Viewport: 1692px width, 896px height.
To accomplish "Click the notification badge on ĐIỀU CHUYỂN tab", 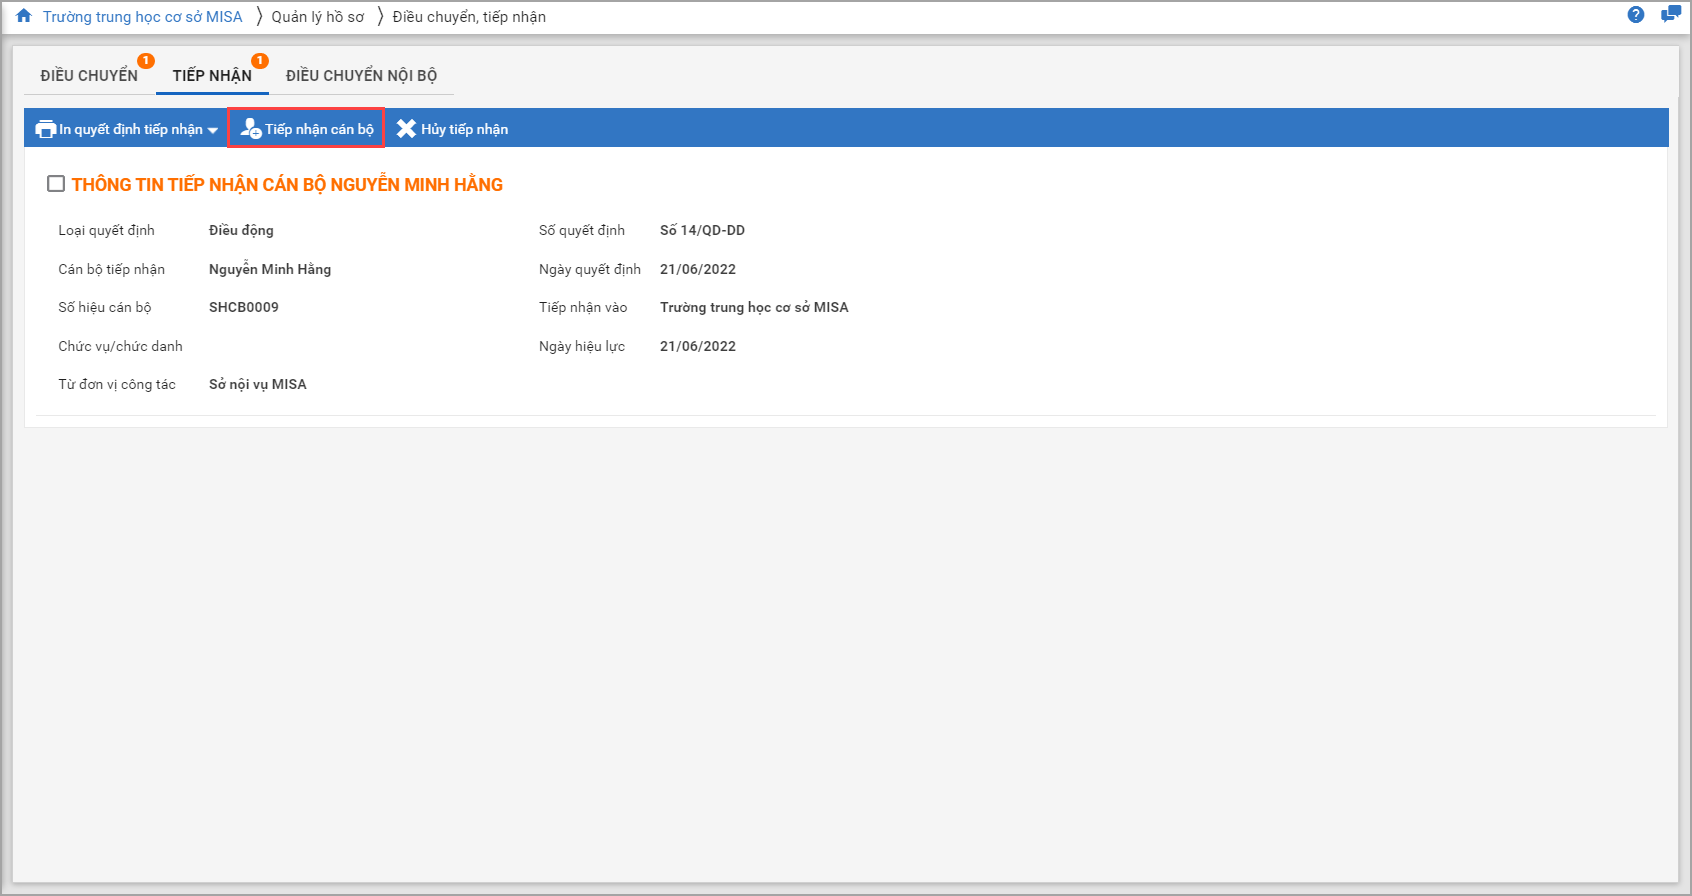I will (146, 61).
